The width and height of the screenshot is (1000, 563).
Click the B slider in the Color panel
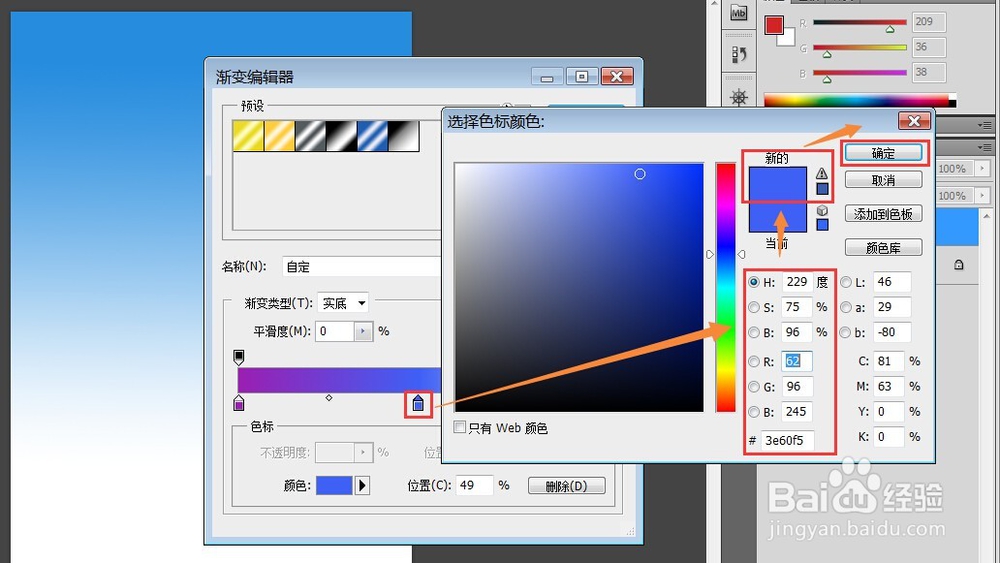860,73
